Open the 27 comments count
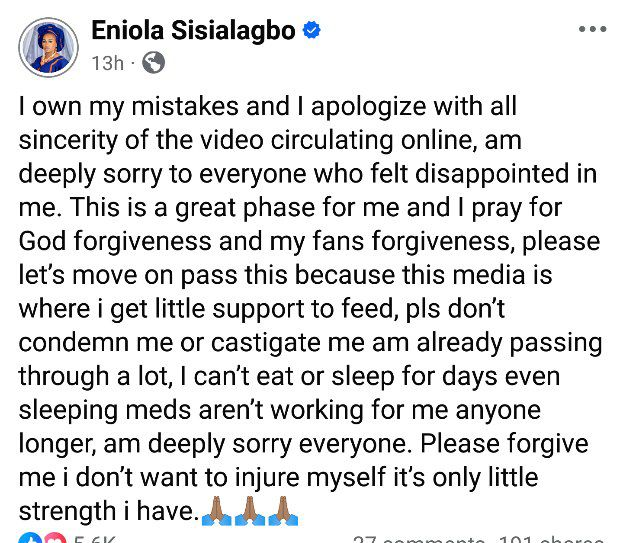This screenshot has width=623, height=543. [x=410, y=539]
